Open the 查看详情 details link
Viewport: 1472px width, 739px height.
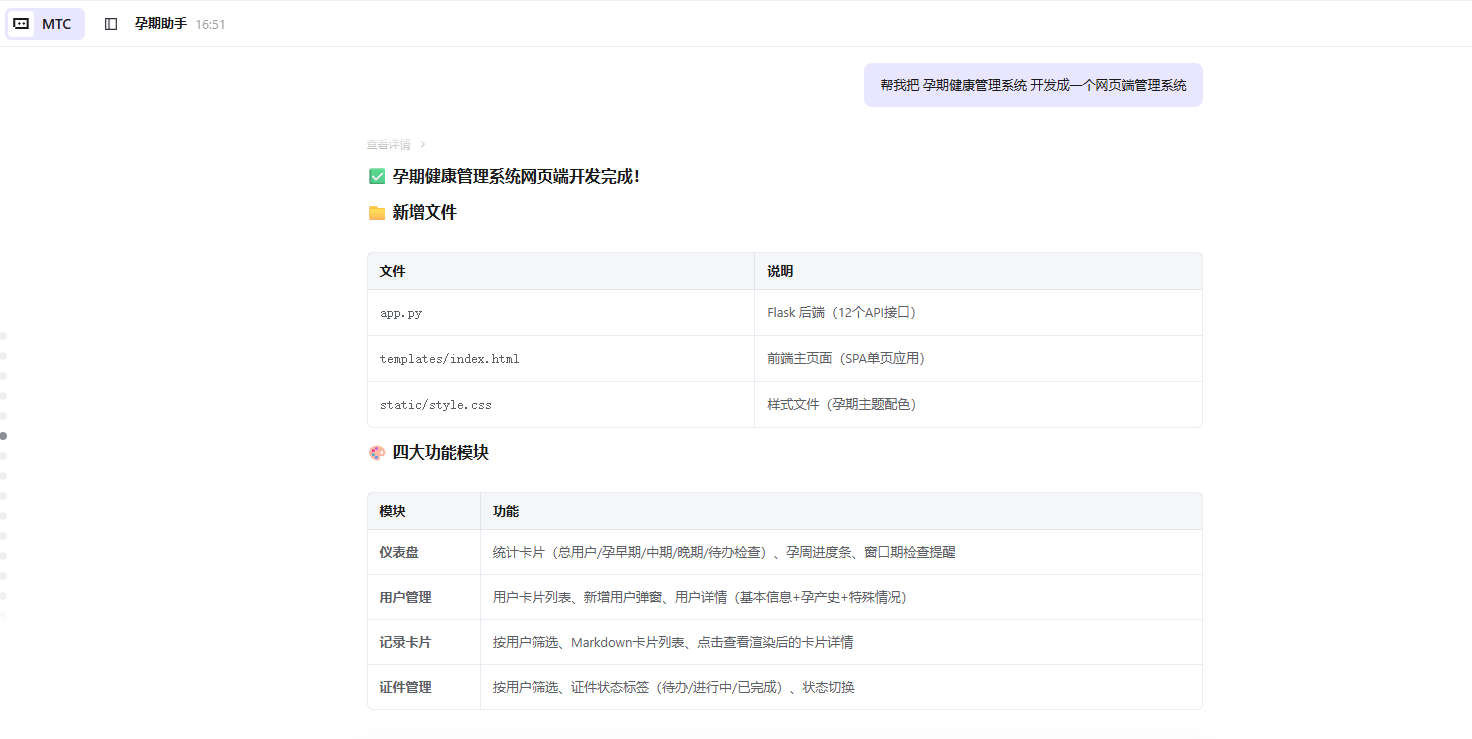388,144
